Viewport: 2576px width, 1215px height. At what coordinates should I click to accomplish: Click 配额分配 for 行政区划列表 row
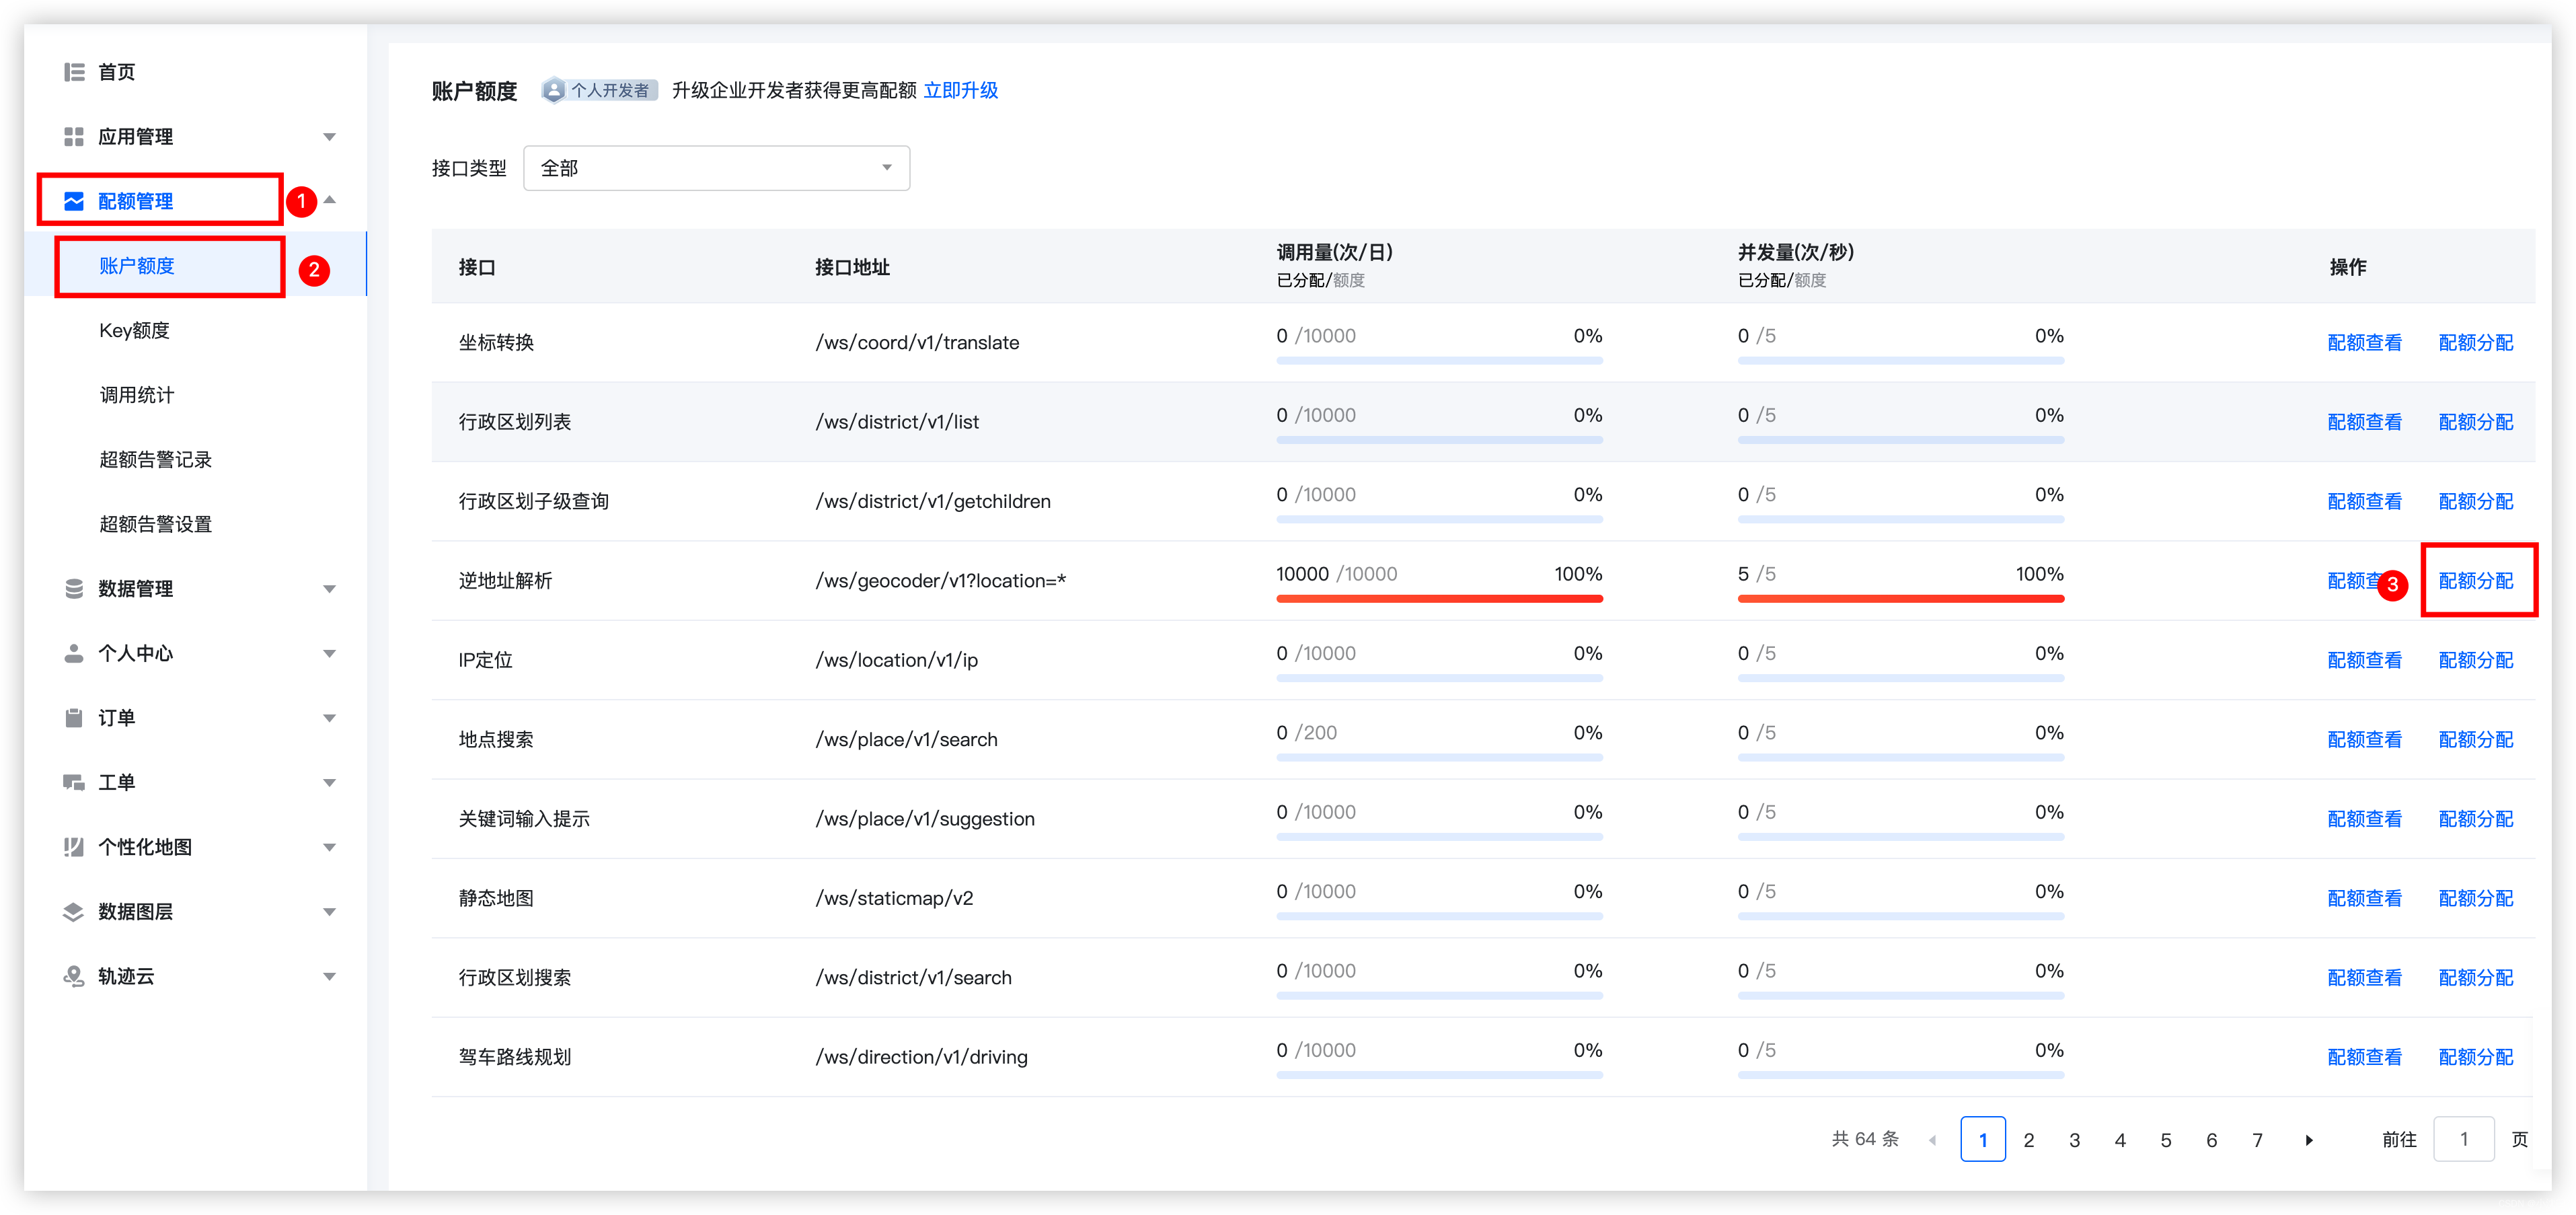(x=2476, y=422)
